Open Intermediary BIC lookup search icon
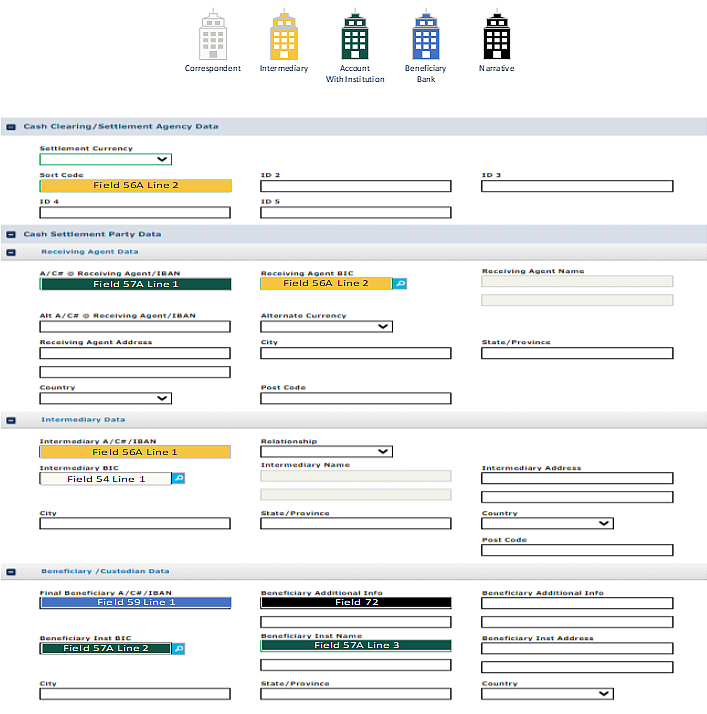 (178, 479)
